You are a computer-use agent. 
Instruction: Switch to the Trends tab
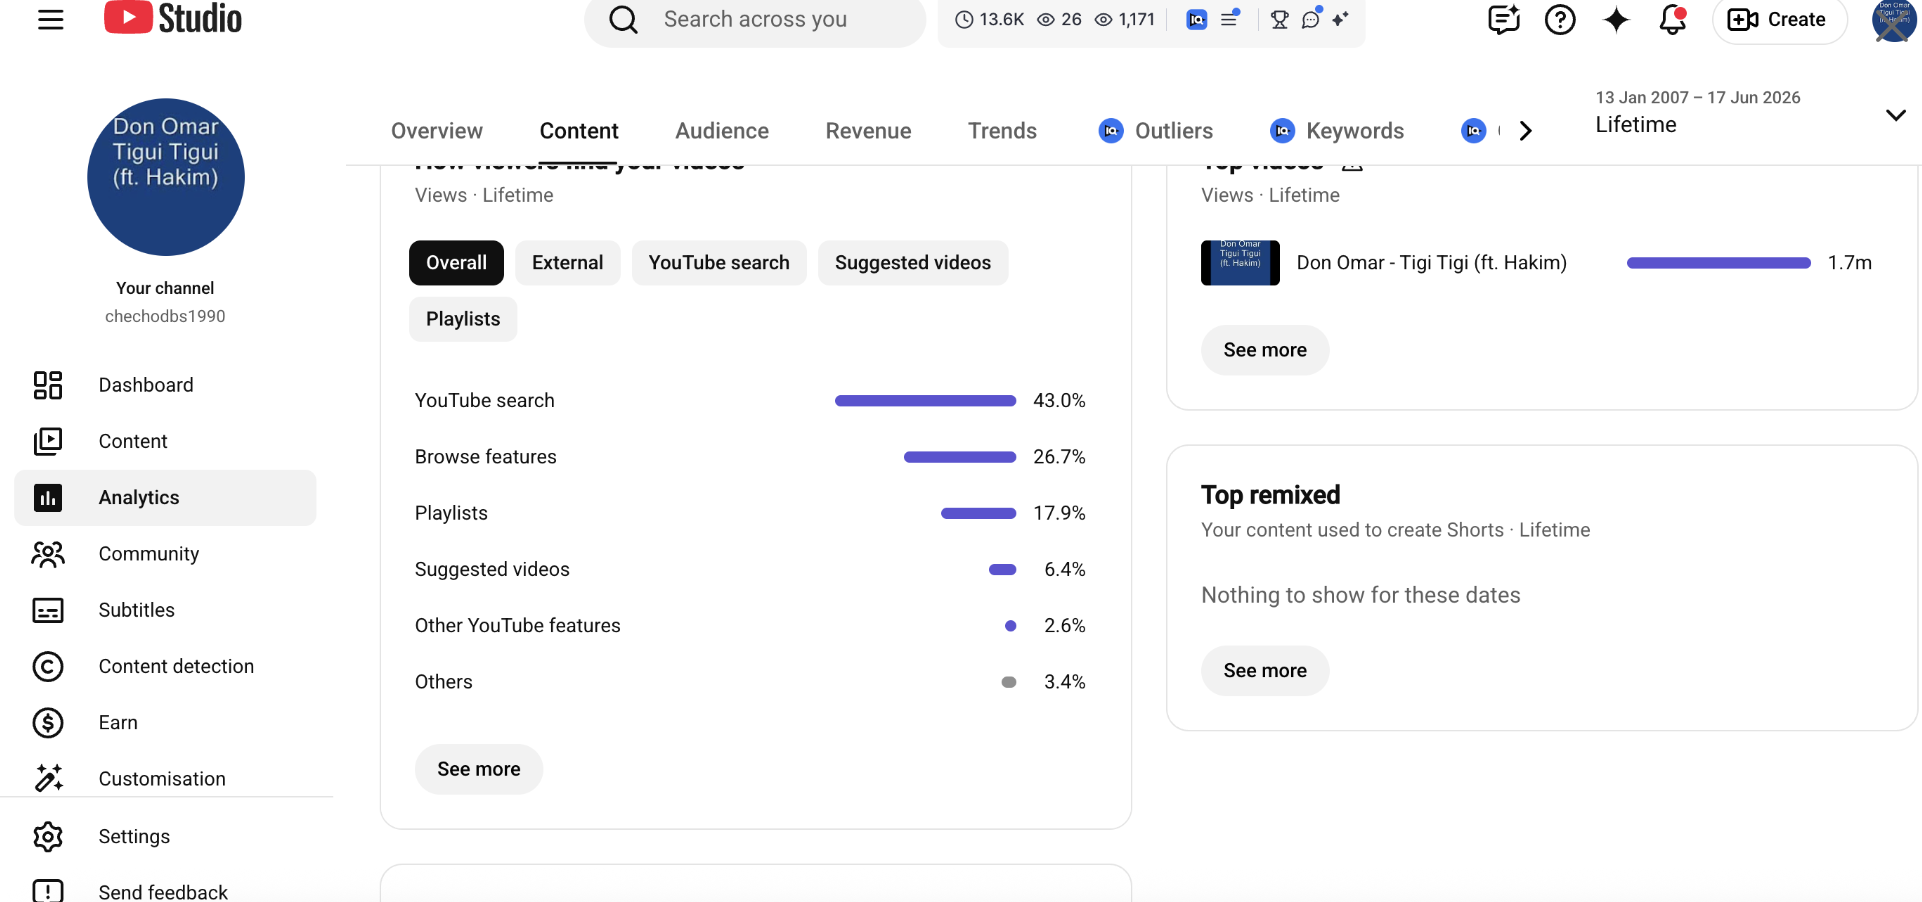1002,131
